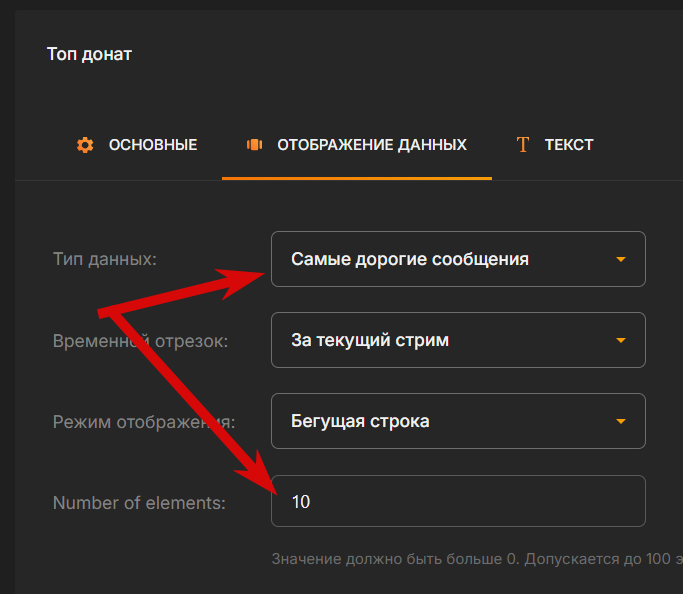The width and height of the screenshot is (683, 594).
Task: Click the hint text about allowed values
Action: pos(477,559)
